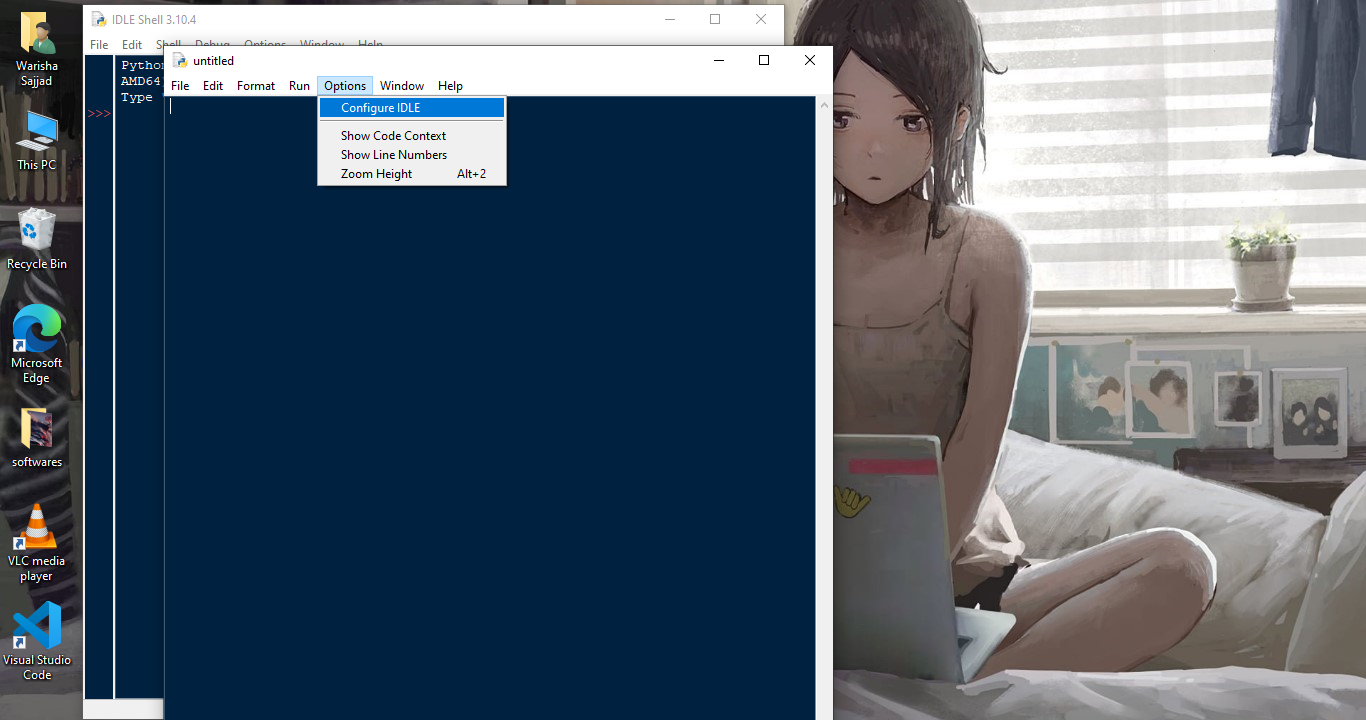Click the >>> prompt in IDLE Shell

click(99, 114)
